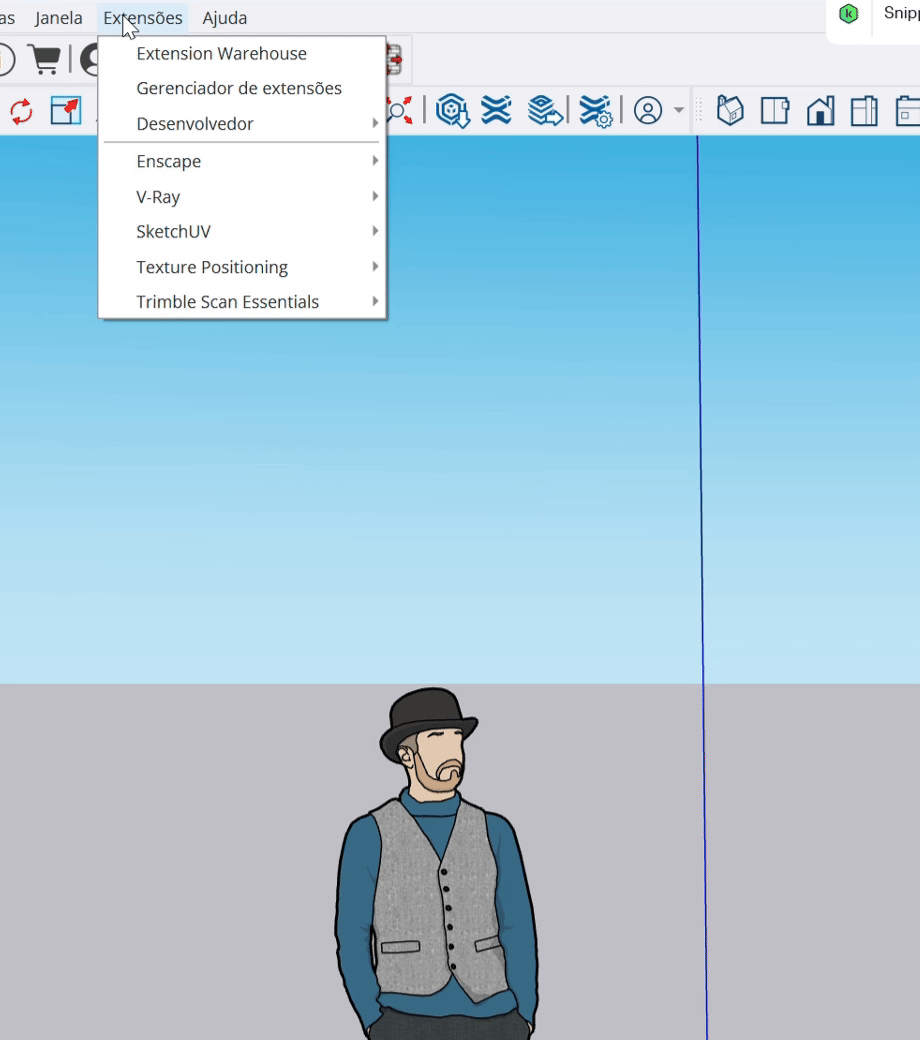Image resolution: width=920 pixels, height=1040 pixels.
Task: Choose Extension Warehouse from the menu
Action: (242, 54)
